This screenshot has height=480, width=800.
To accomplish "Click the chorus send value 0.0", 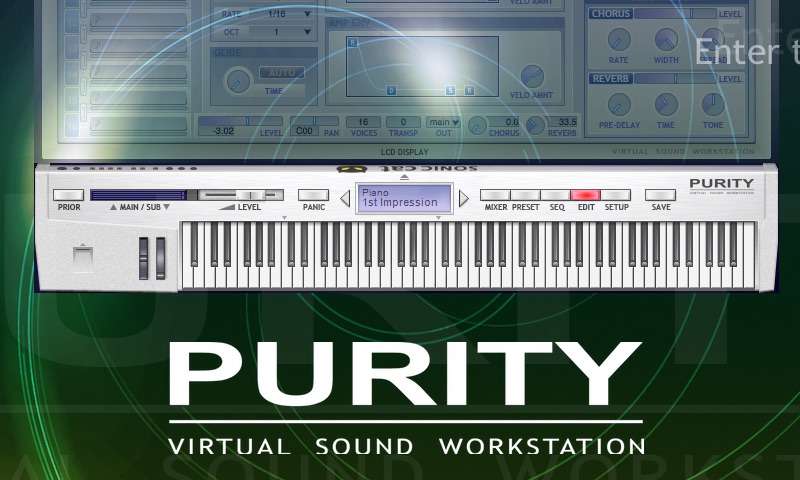I will coord(505,122).
